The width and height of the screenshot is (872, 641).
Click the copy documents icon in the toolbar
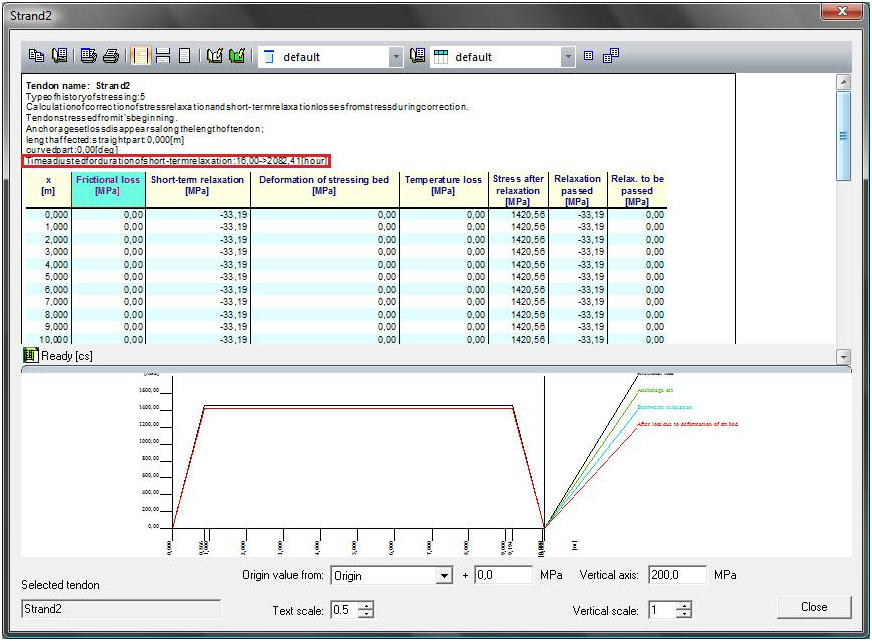37,56
